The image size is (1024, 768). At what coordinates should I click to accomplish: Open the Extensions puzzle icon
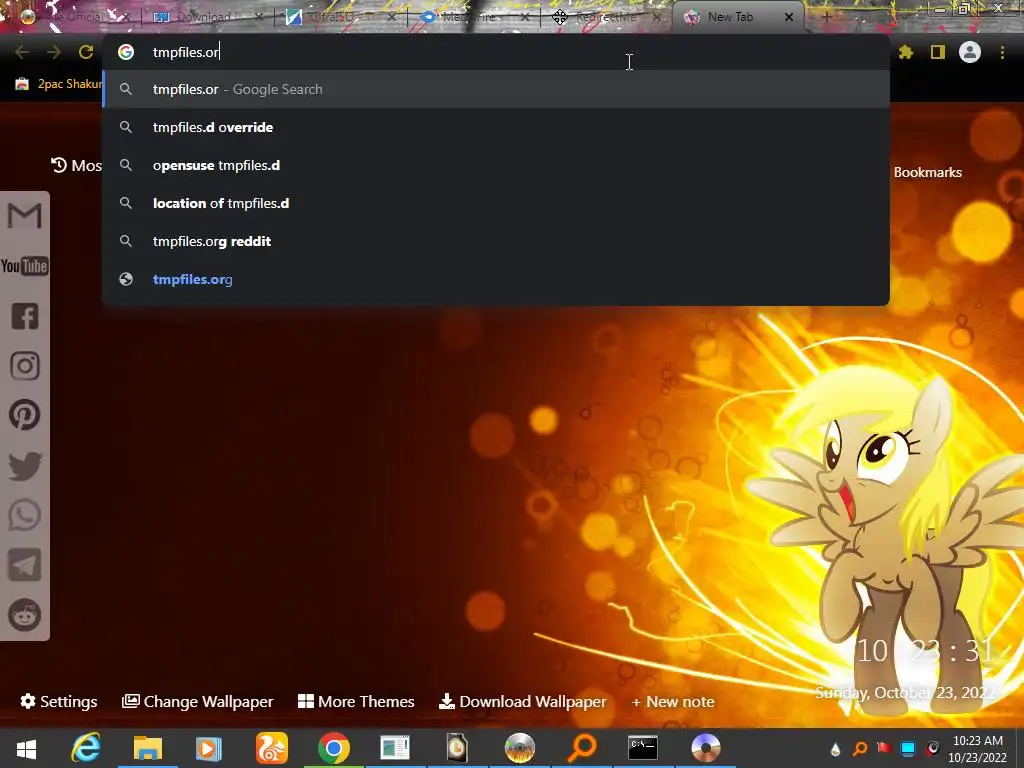point(906,52)
